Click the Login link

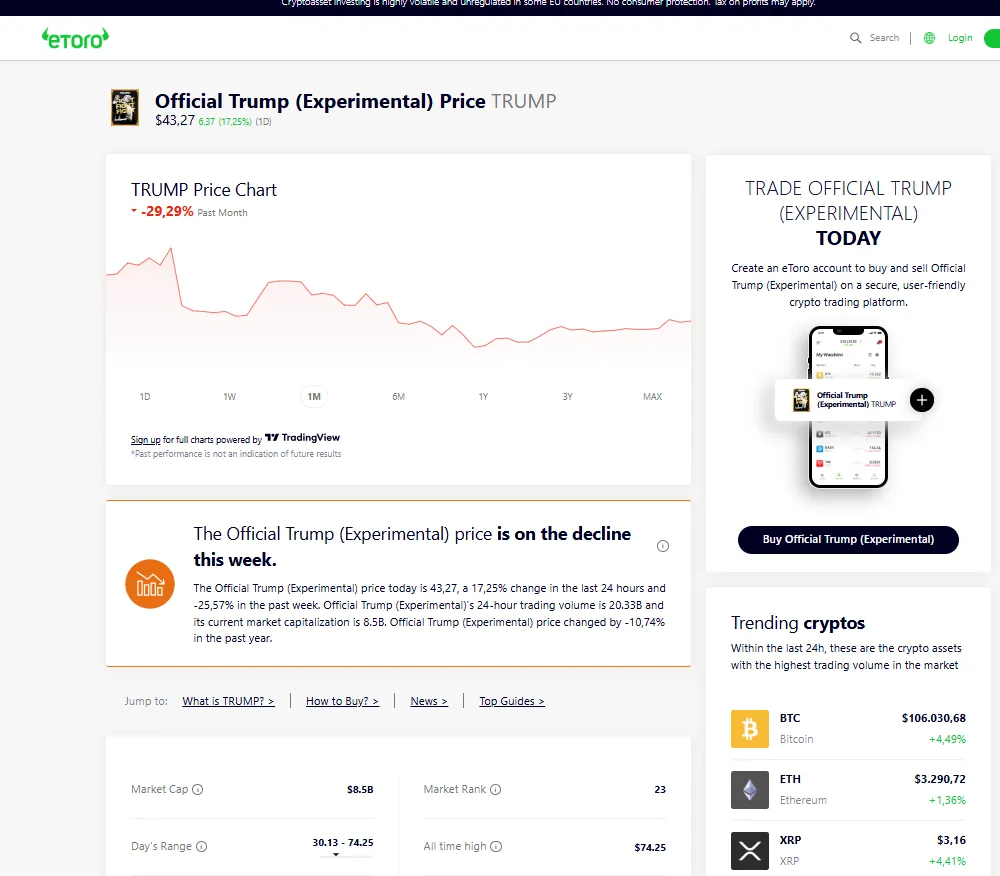[960, 38]
